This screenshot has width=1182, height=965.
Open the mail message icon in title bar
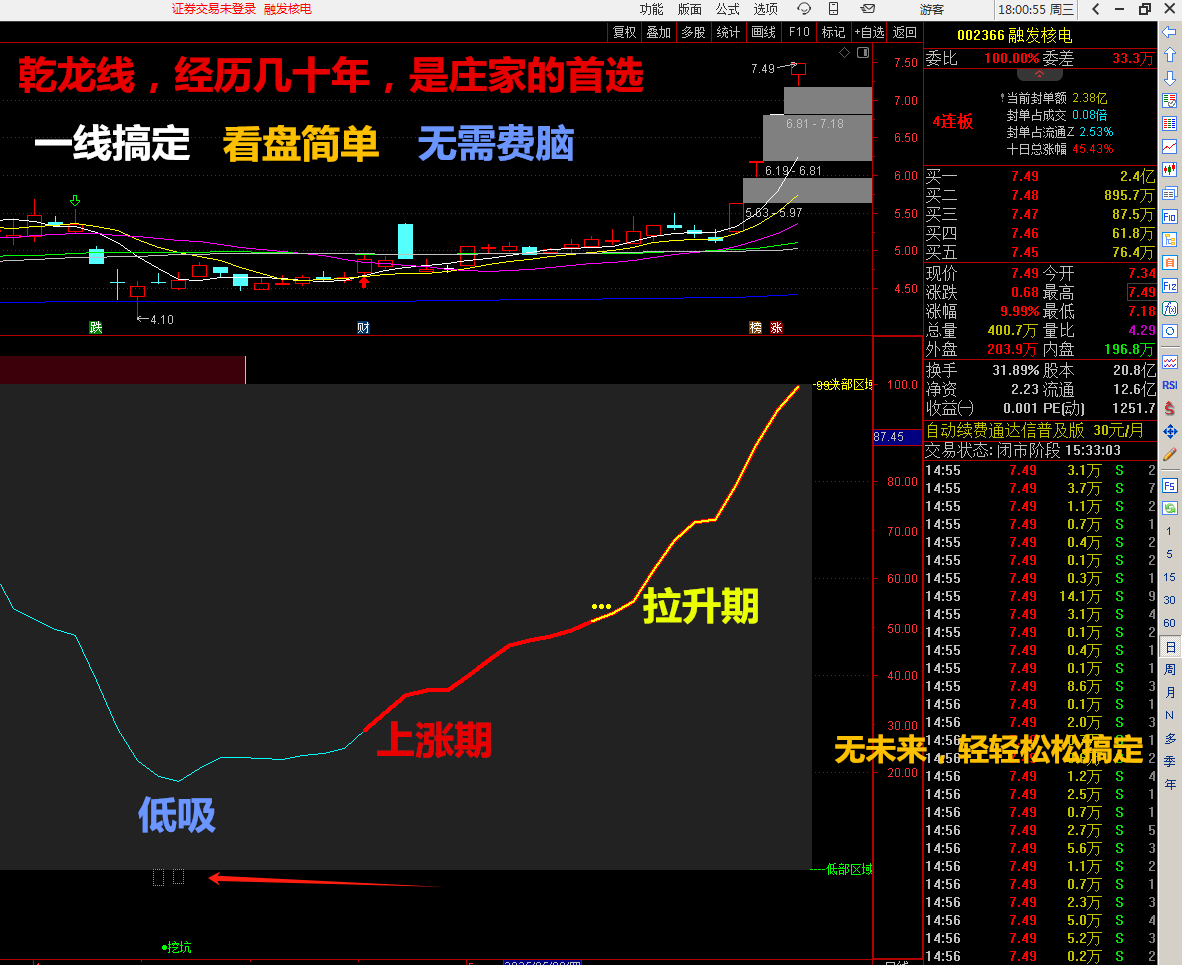click(868, 9)
